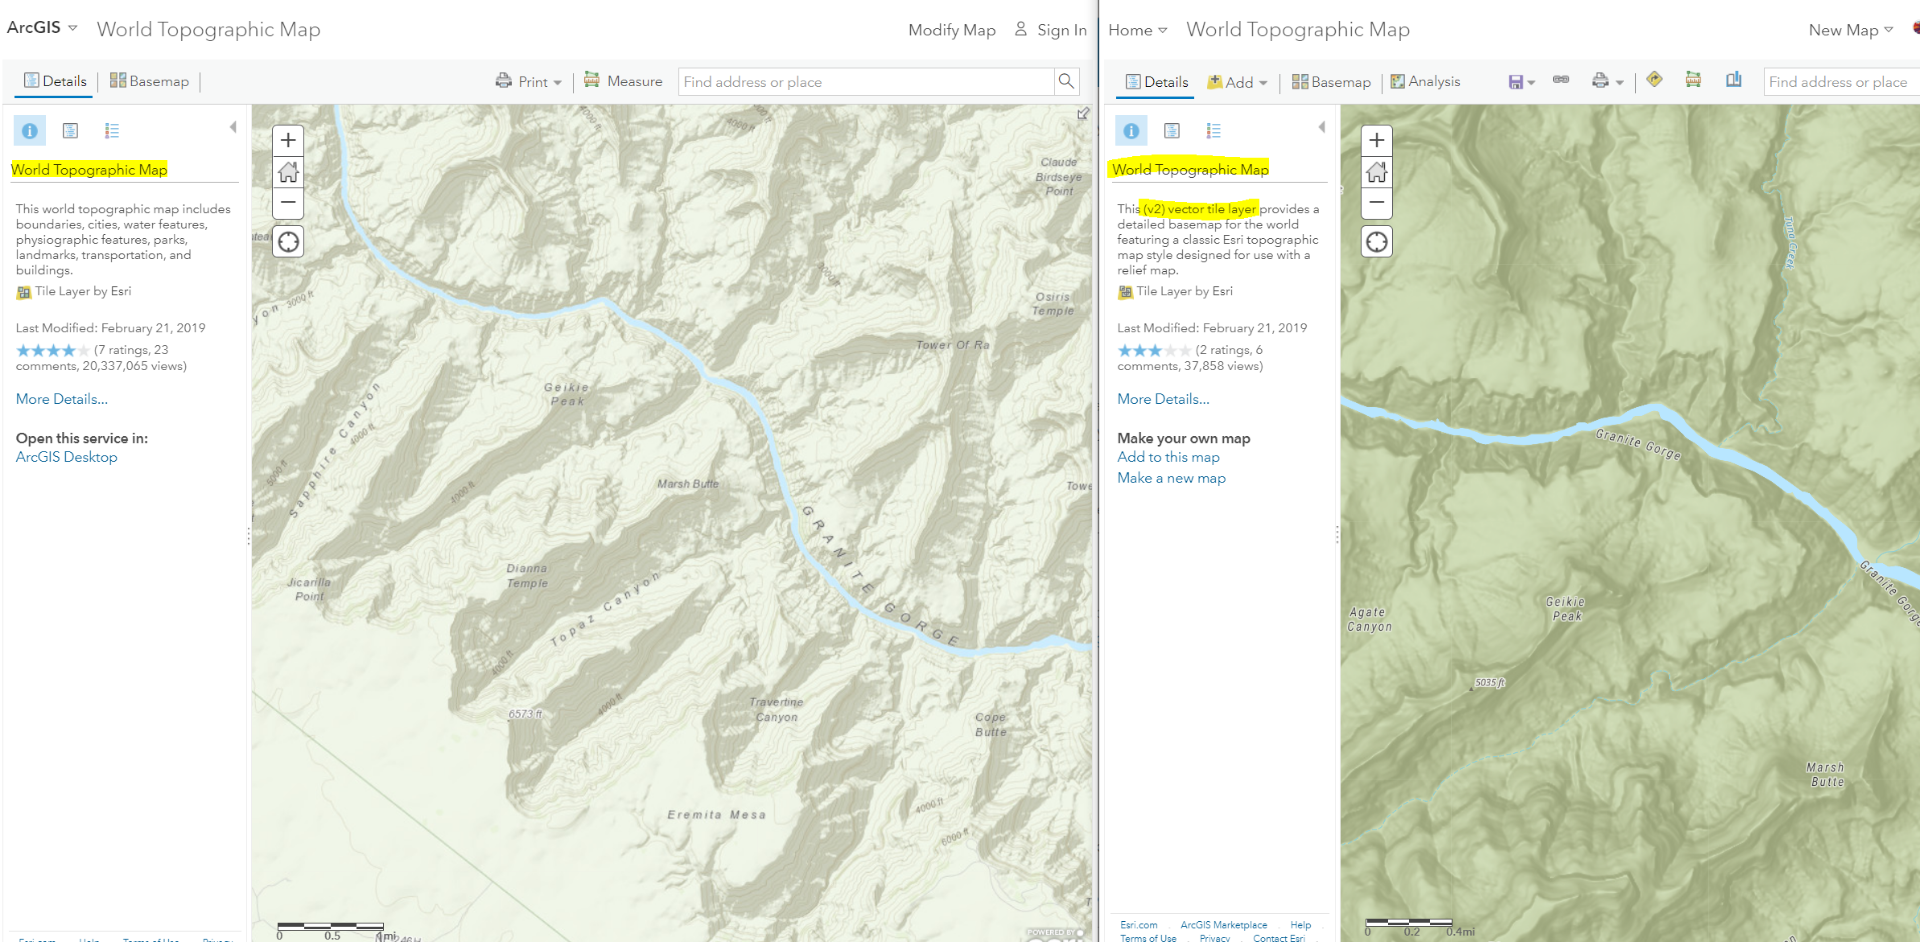
Task: Focus right Find address or place field
Action: (x=1842, y=81)
